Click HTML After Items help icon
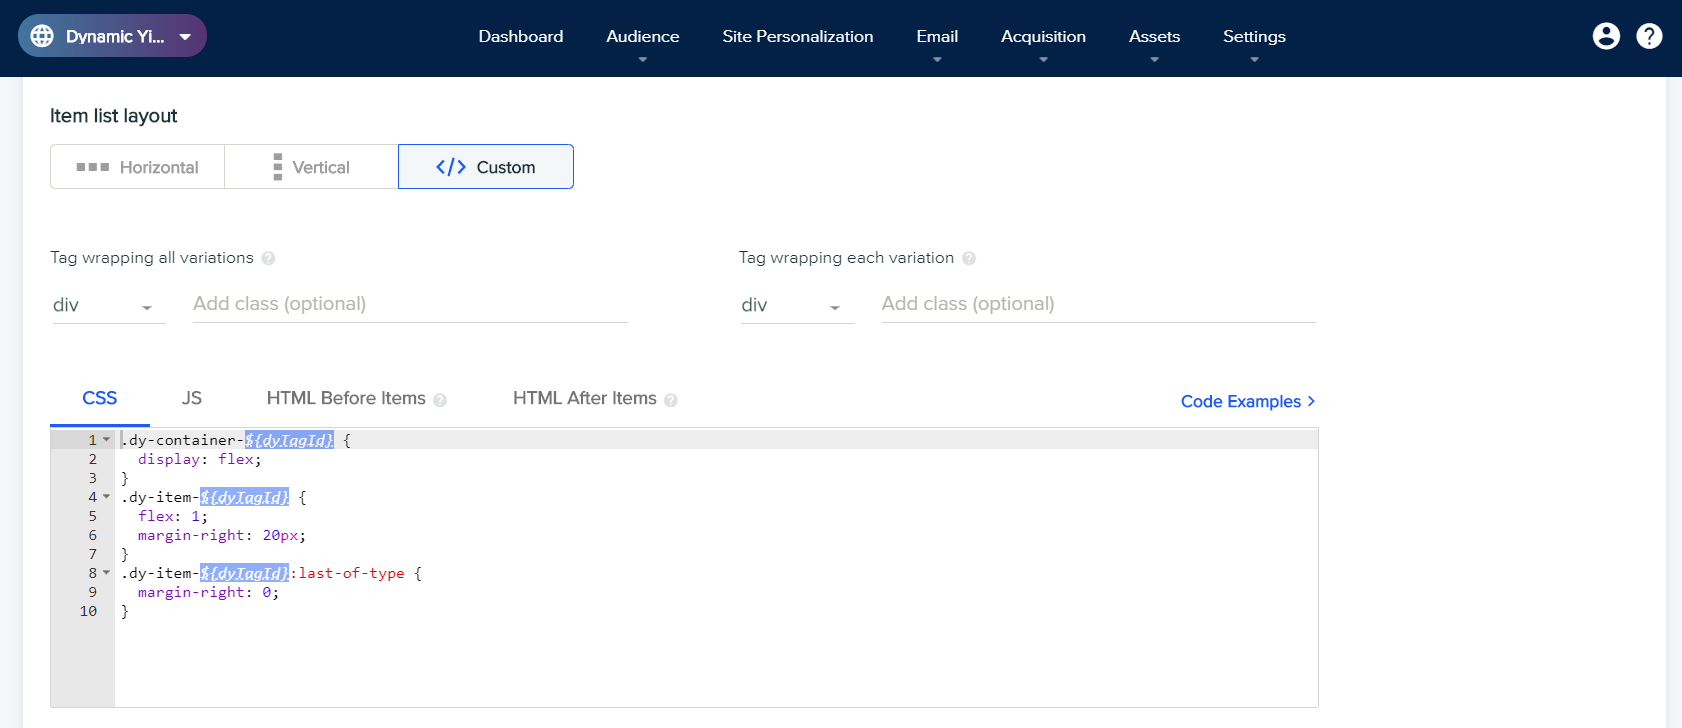This screenshot has width=1682, height=728. [671, 400]
